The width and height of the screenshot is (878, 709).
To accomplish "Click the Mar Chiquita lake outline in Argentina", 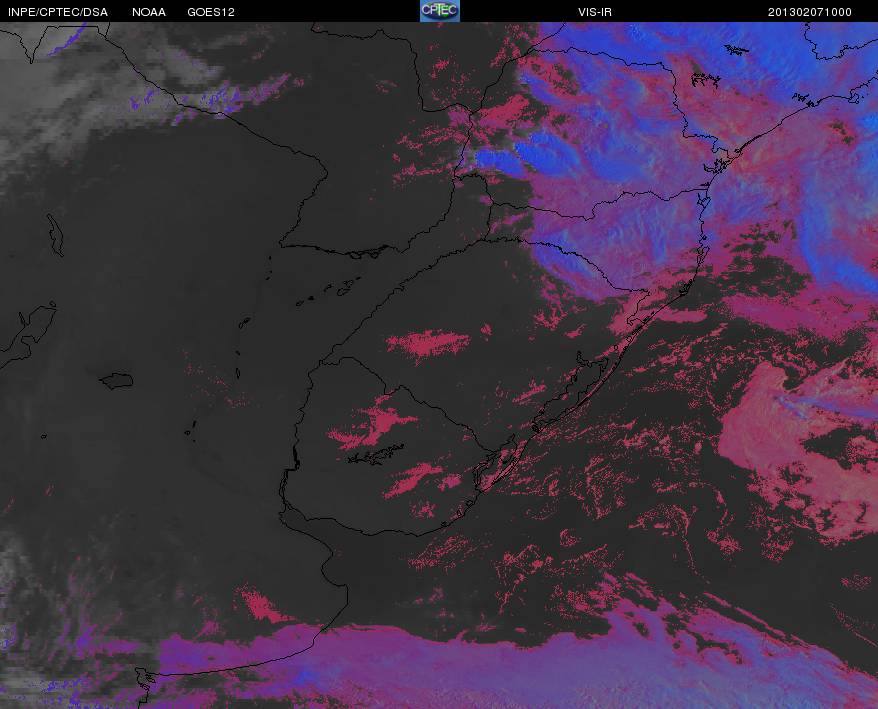I will (117, 381).
